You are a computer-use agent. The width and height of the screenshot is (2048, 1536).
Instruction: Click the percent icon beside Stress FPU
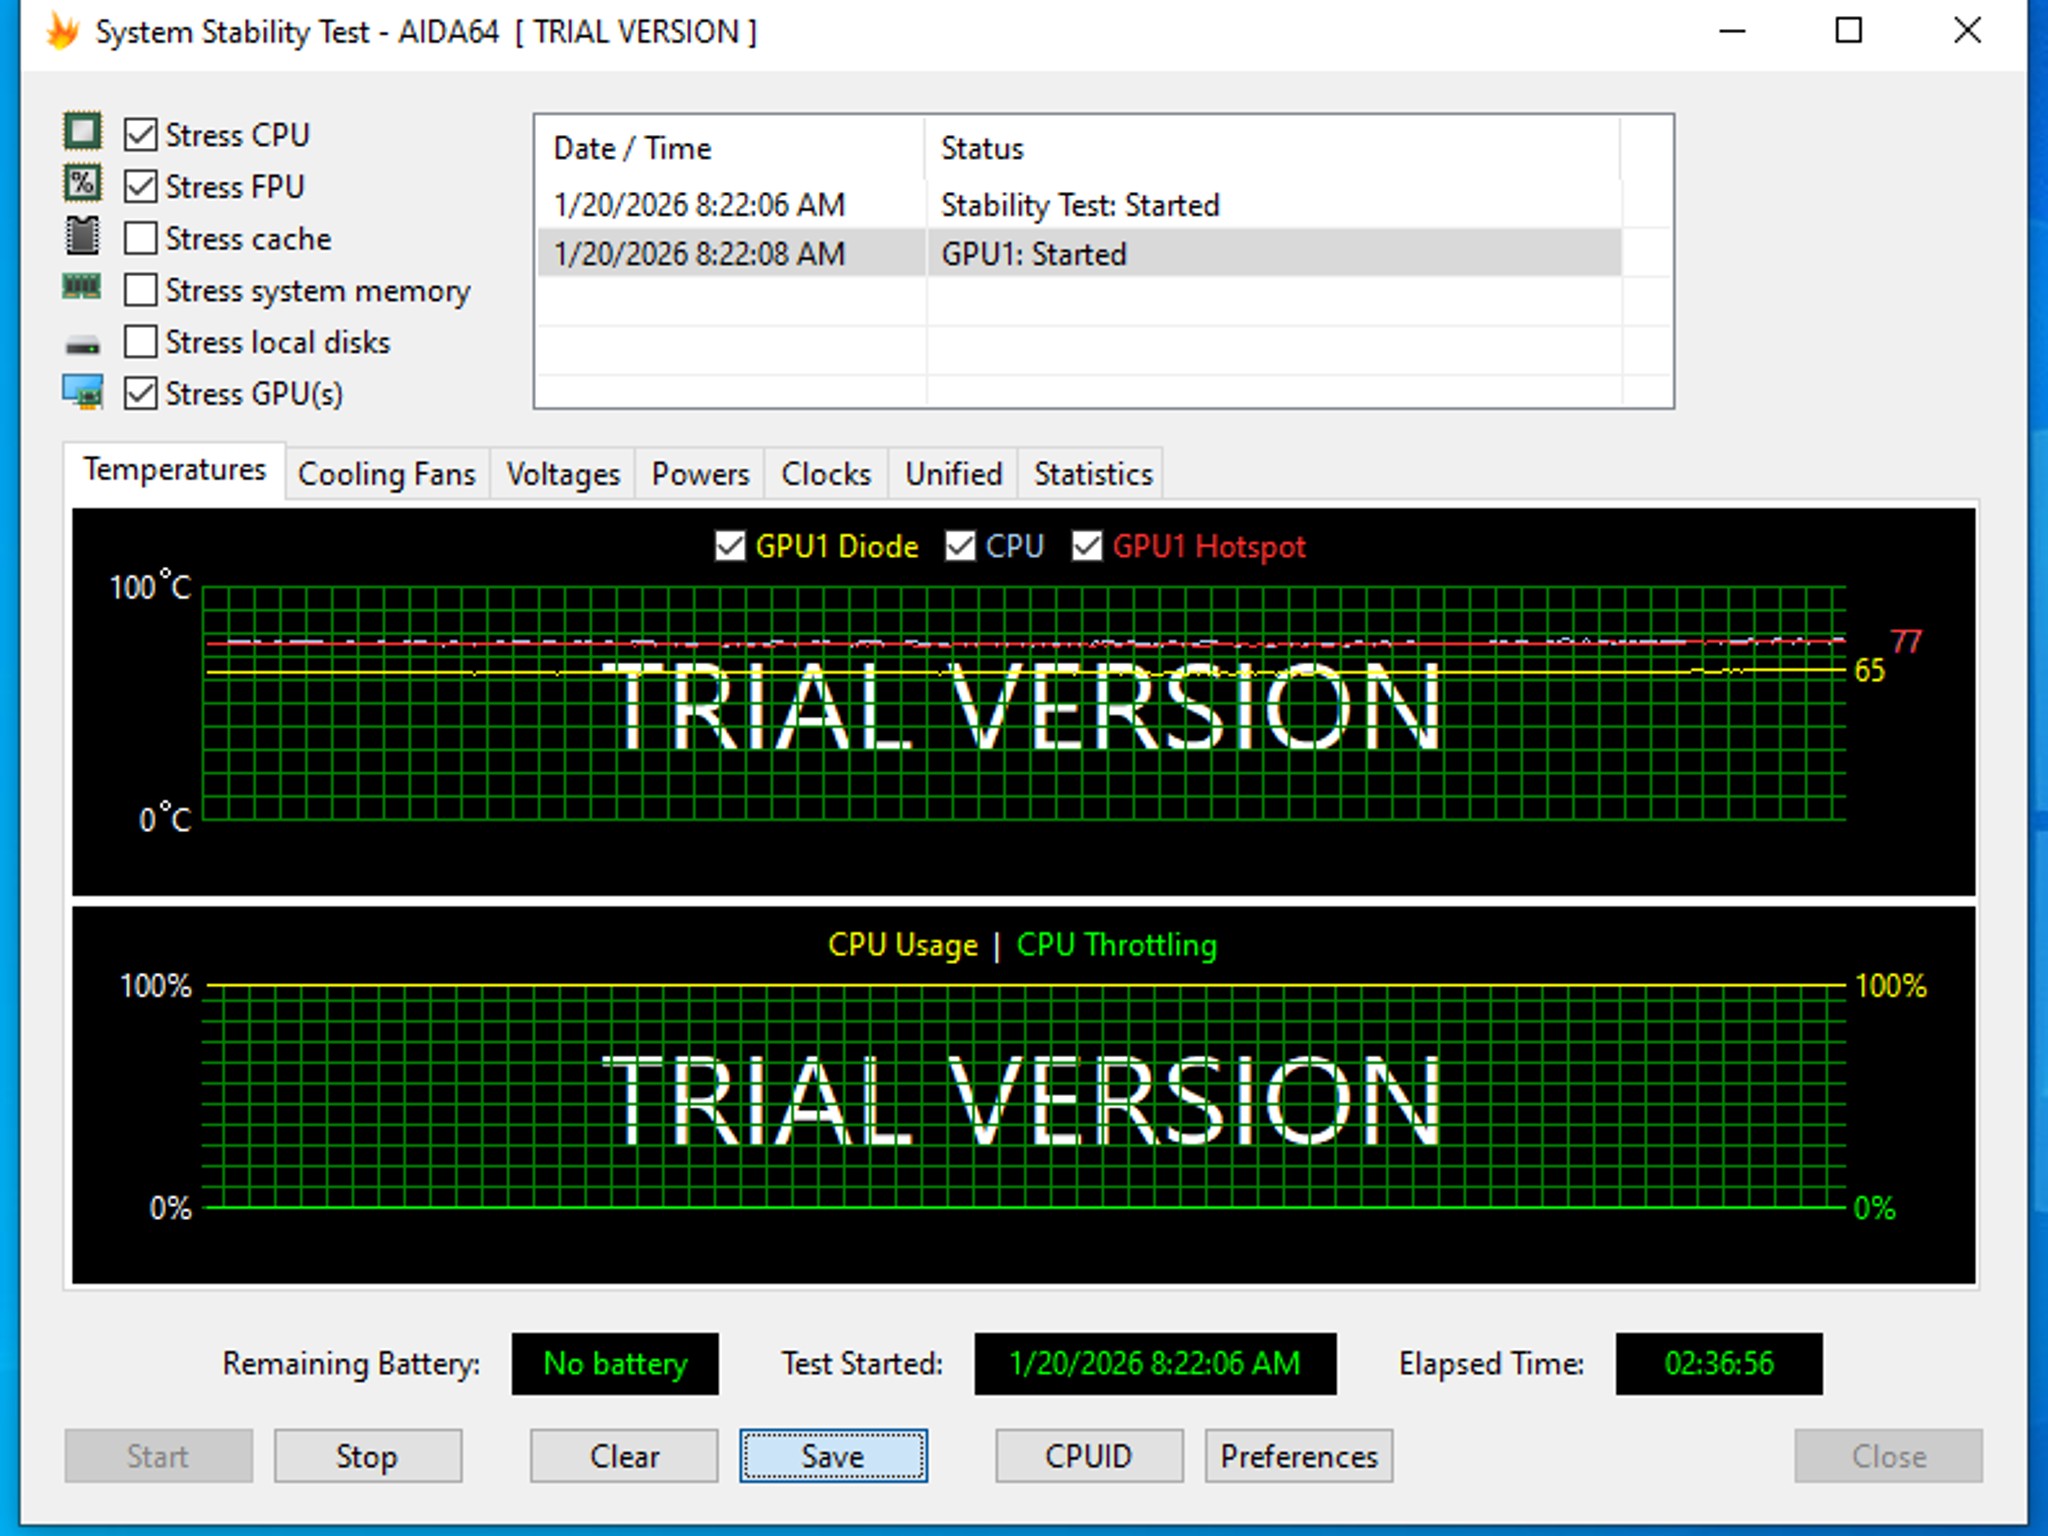pyautogui.click(x=82, y=184)
